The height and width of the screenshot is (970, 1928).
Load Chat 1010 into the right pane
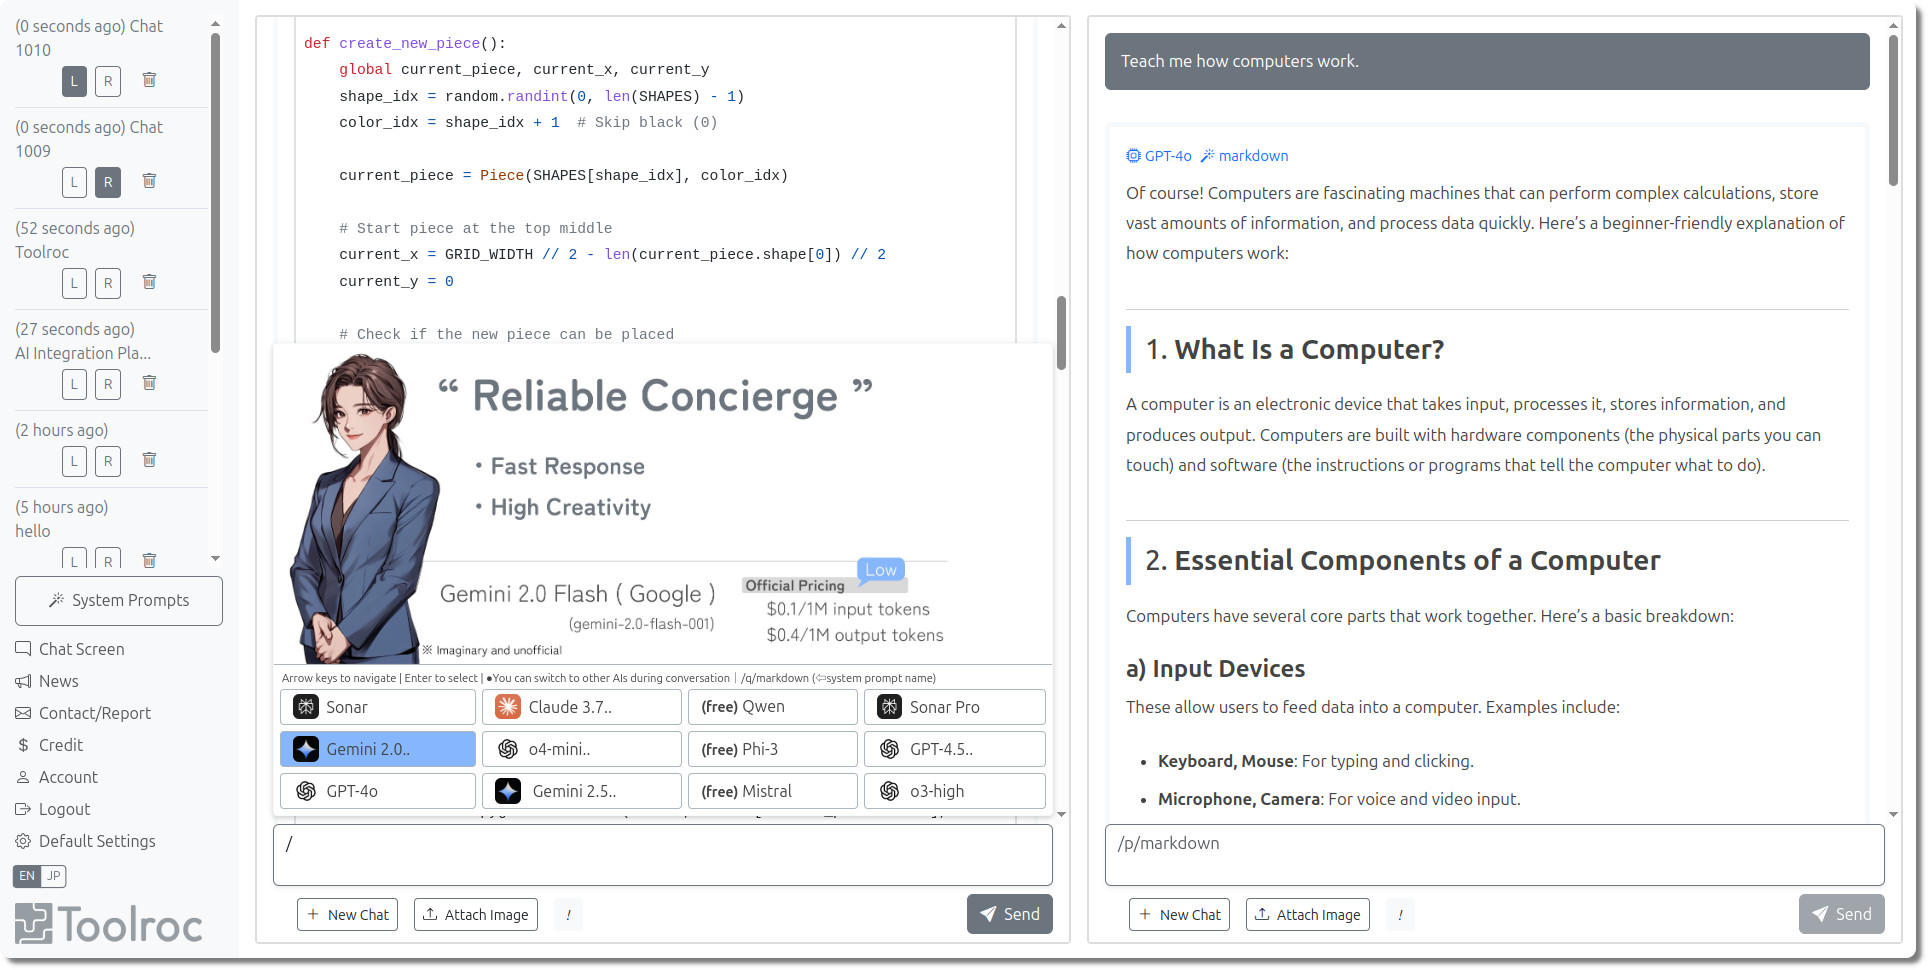[x=108, y=81]
